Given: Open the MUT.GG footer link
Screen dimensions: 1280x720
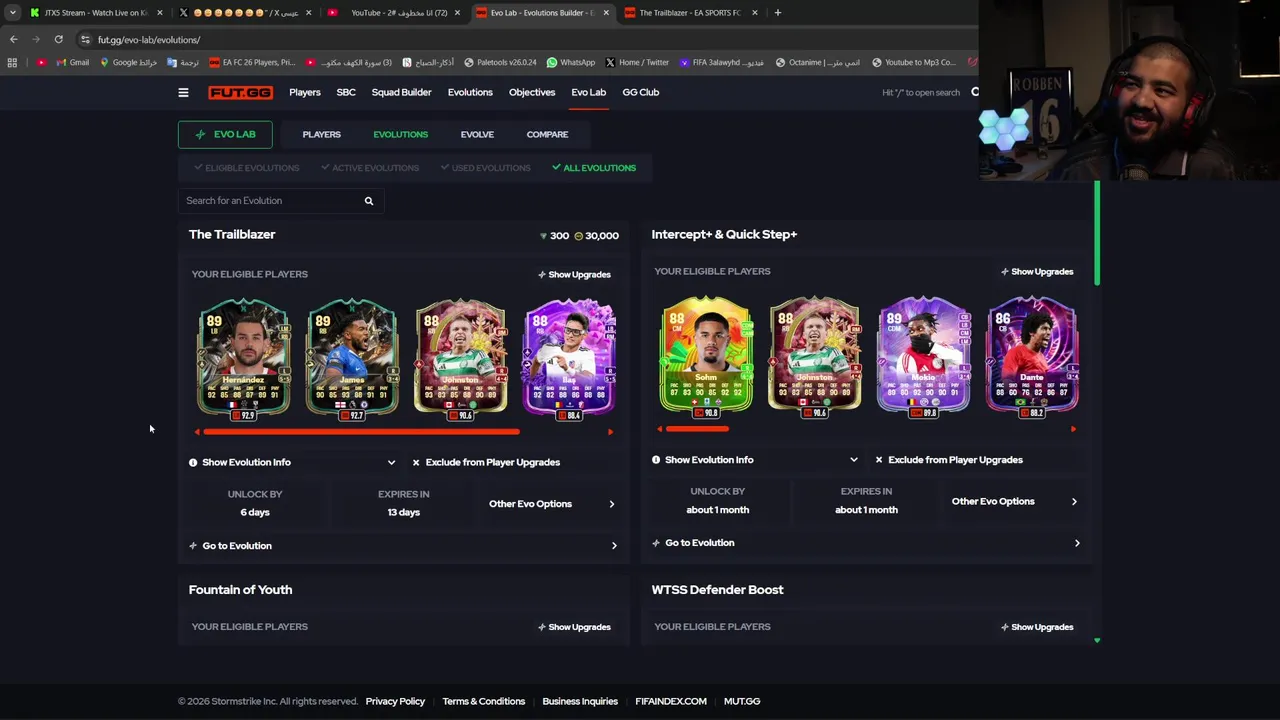Looking at the screenshot, I should 742,701.
